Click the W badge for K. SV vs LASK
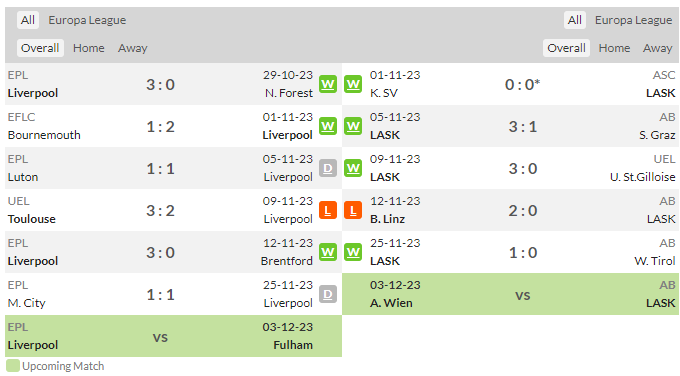680x376 pixels. tap(353, 84)
